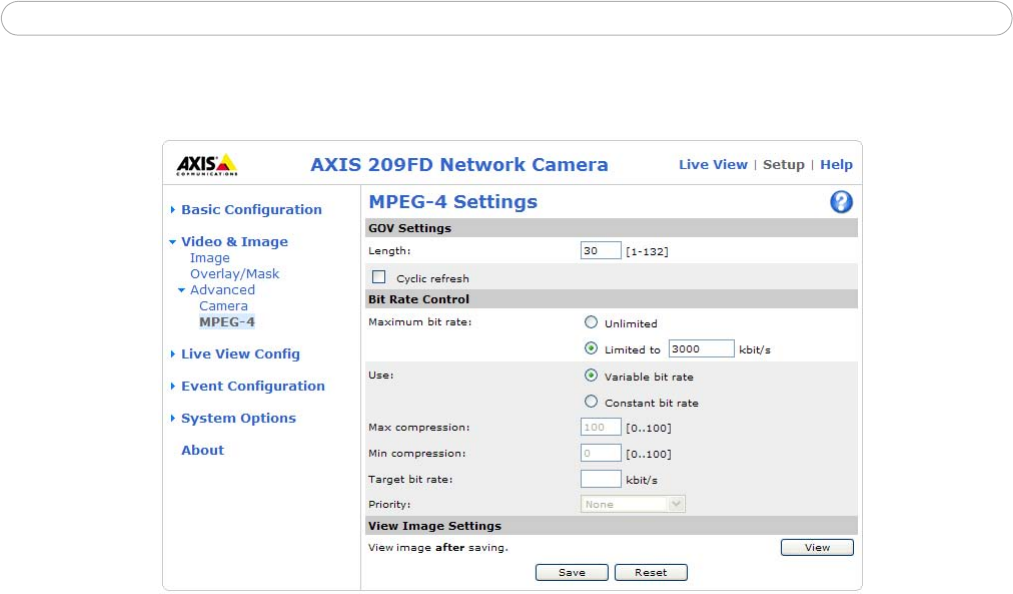Screen dimensions: 1013x594
Task: Click the AXIS Communications logo
Action: 207,165
